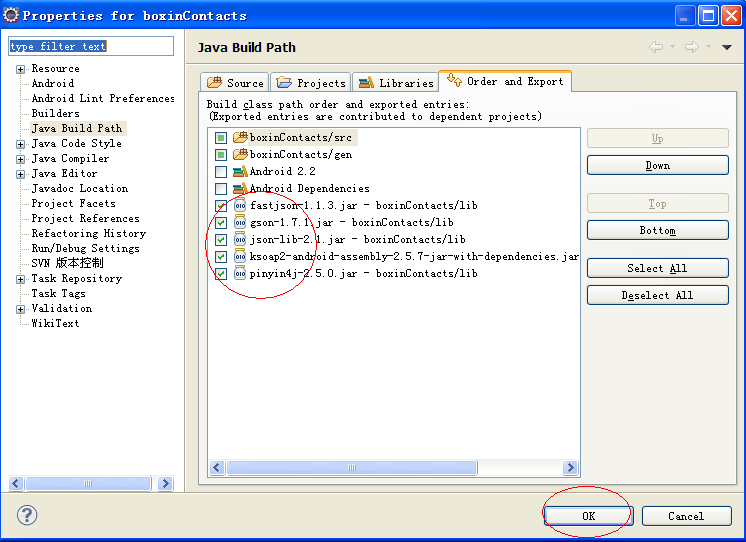This screenshot has height=542, width=746.
Task: Expand the Java Code Style node
Action: click(x=20, y=144)
